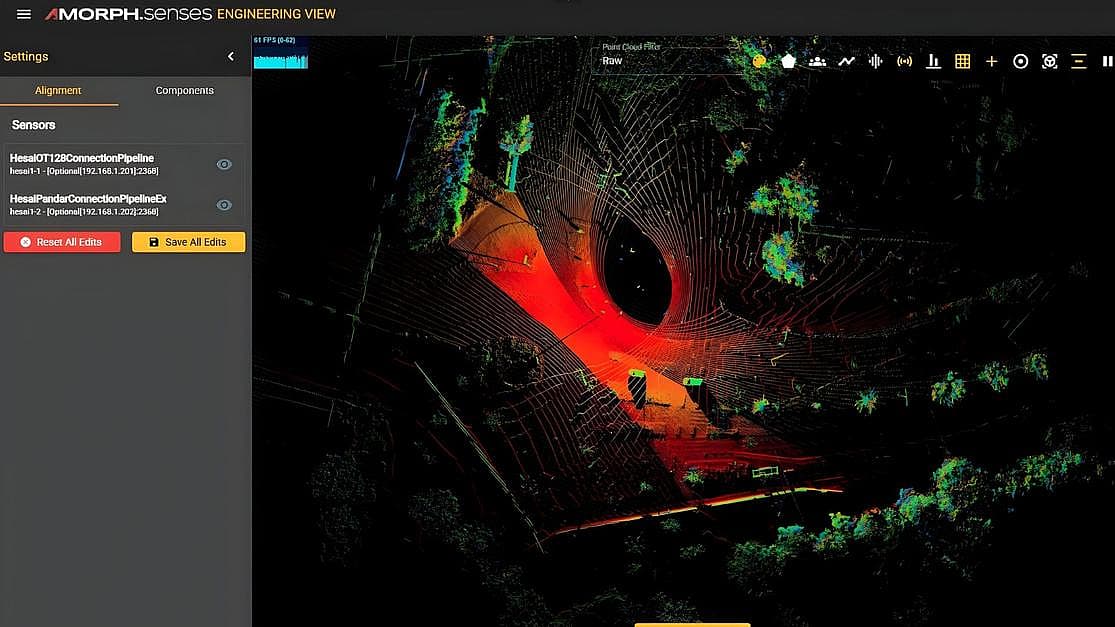
Task: Select the pentagon zone icon
Action: [x=788, y=61]
